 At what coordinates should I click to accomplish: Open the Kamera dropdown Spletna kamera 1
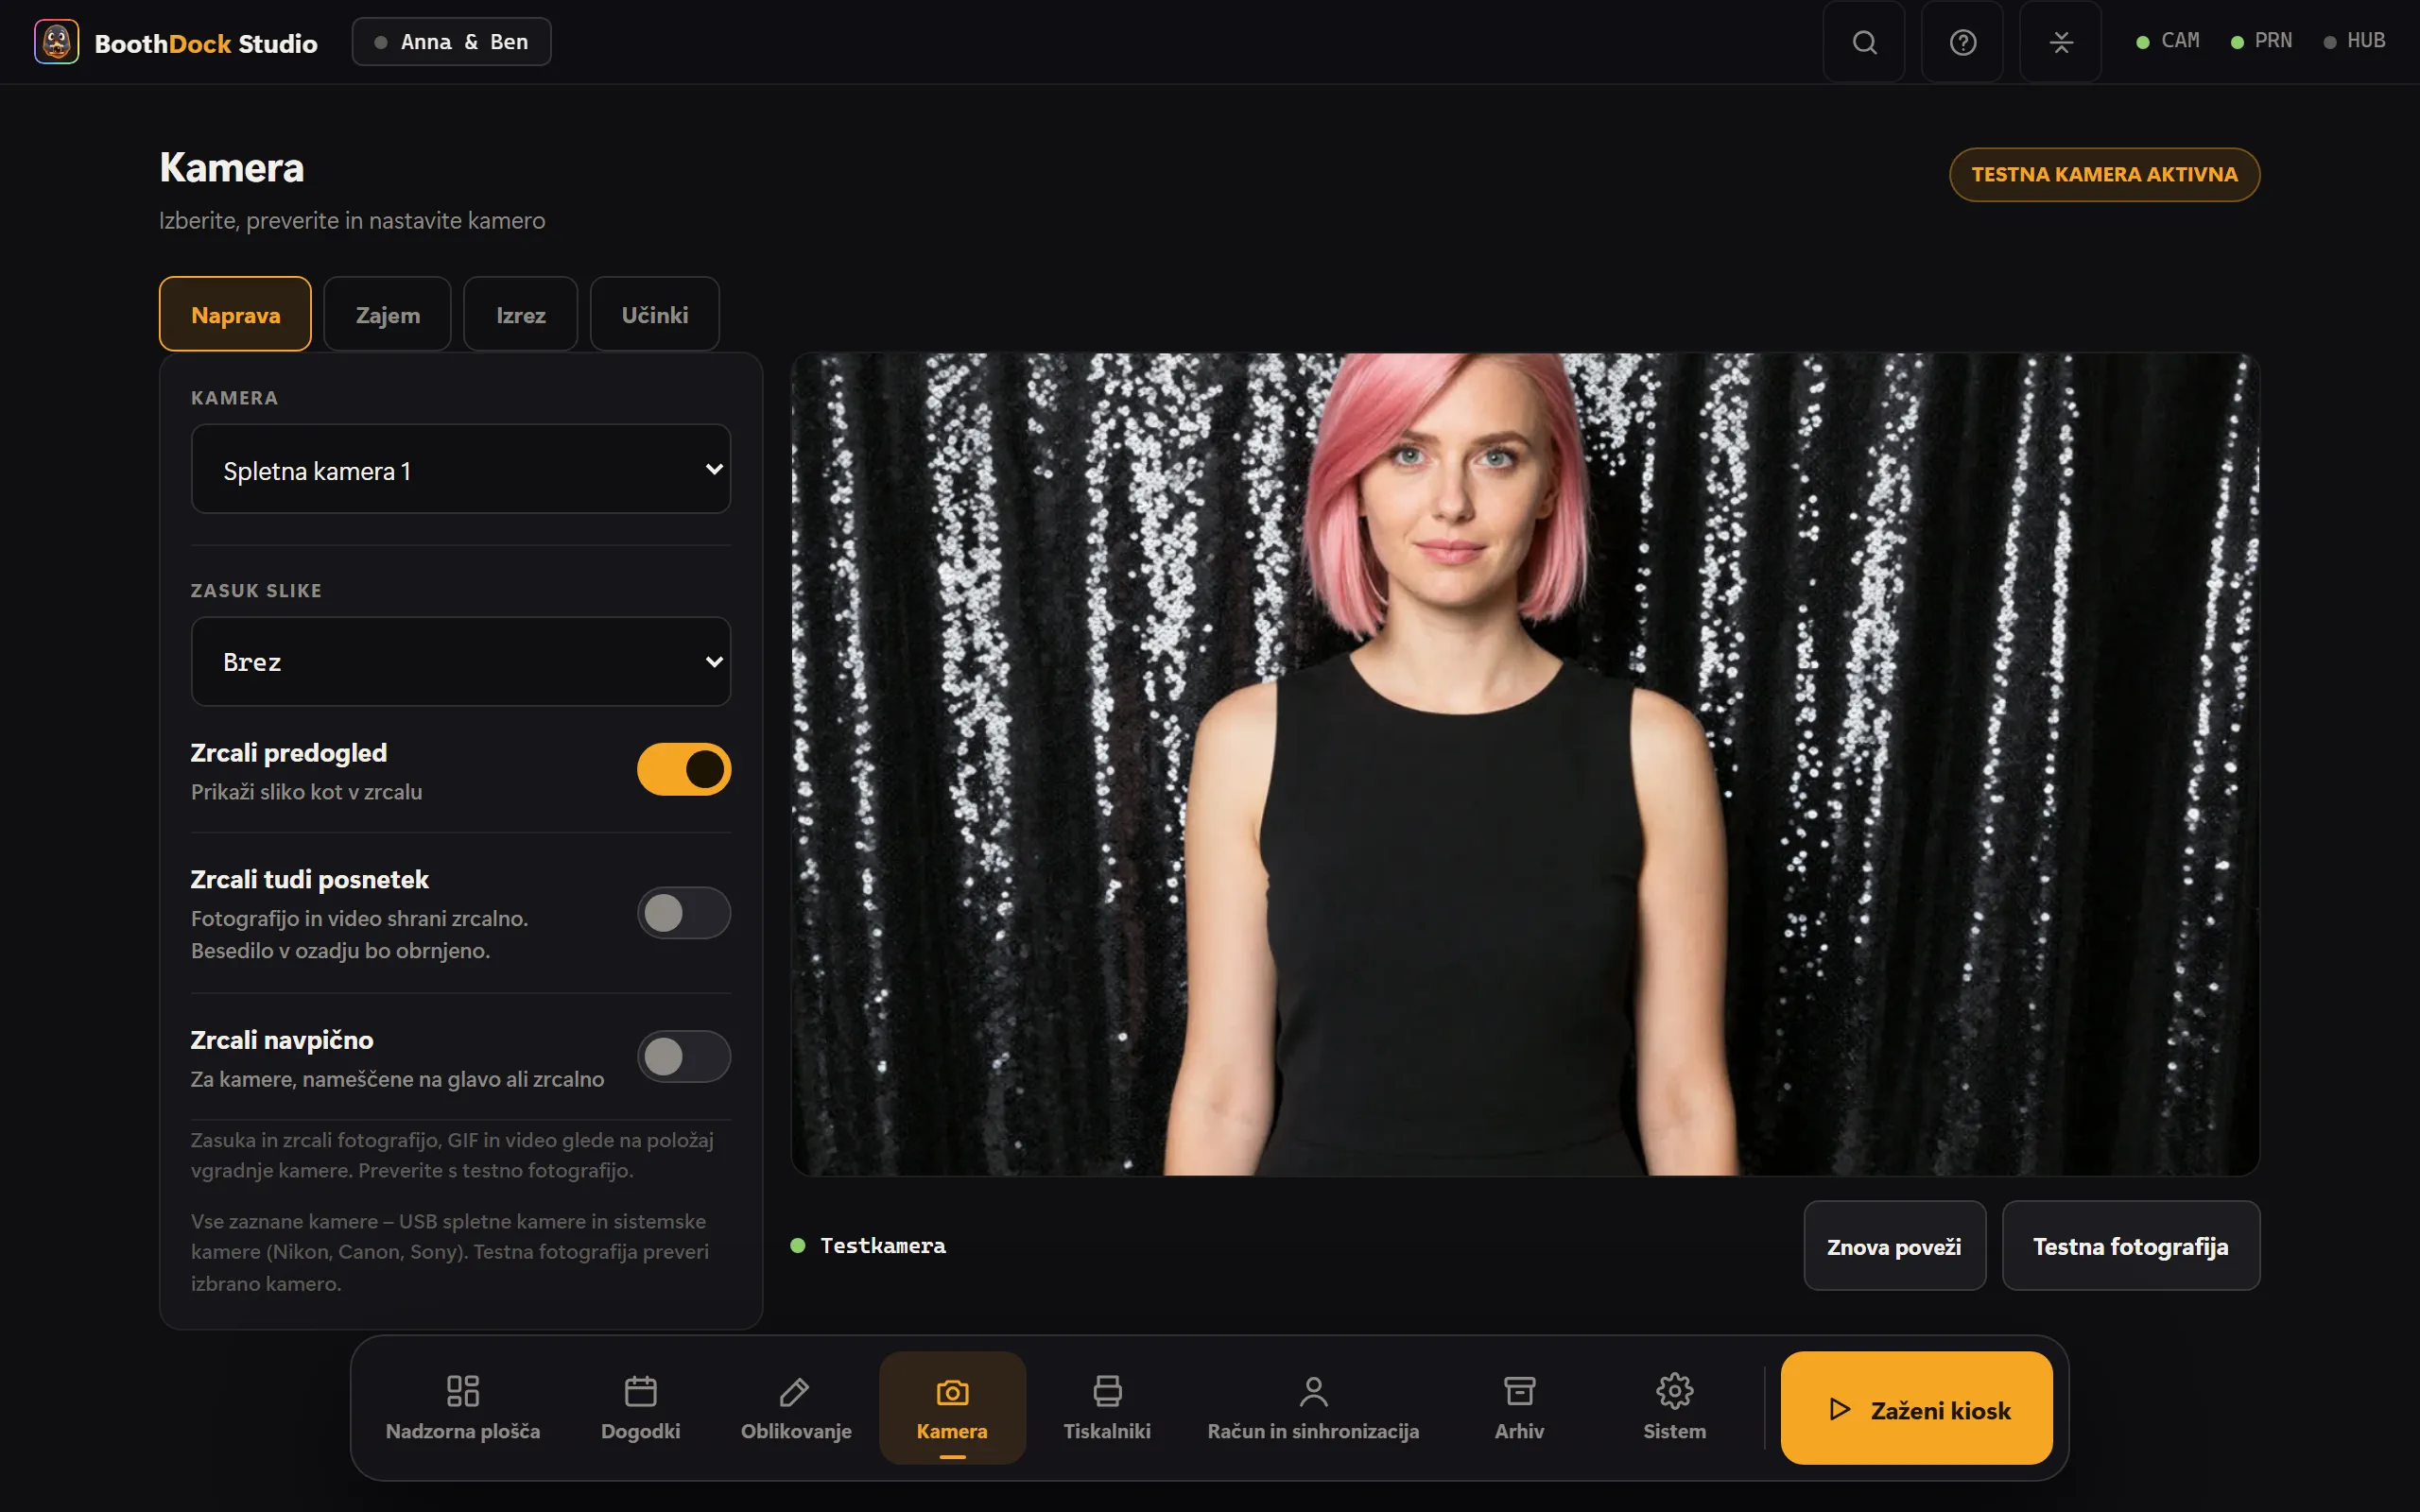461,469
